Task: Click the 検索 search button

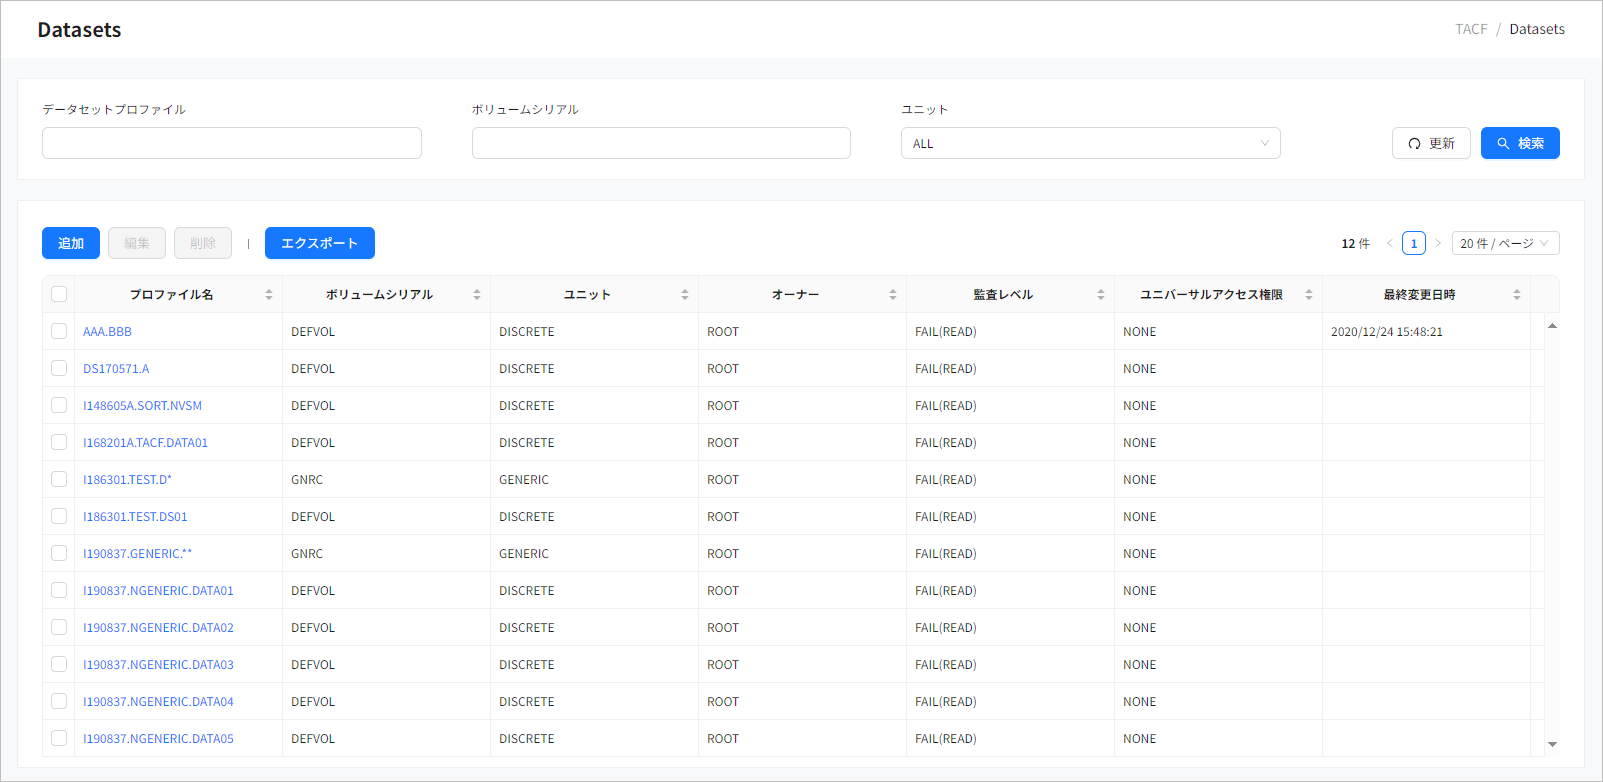Action: 1520,143
